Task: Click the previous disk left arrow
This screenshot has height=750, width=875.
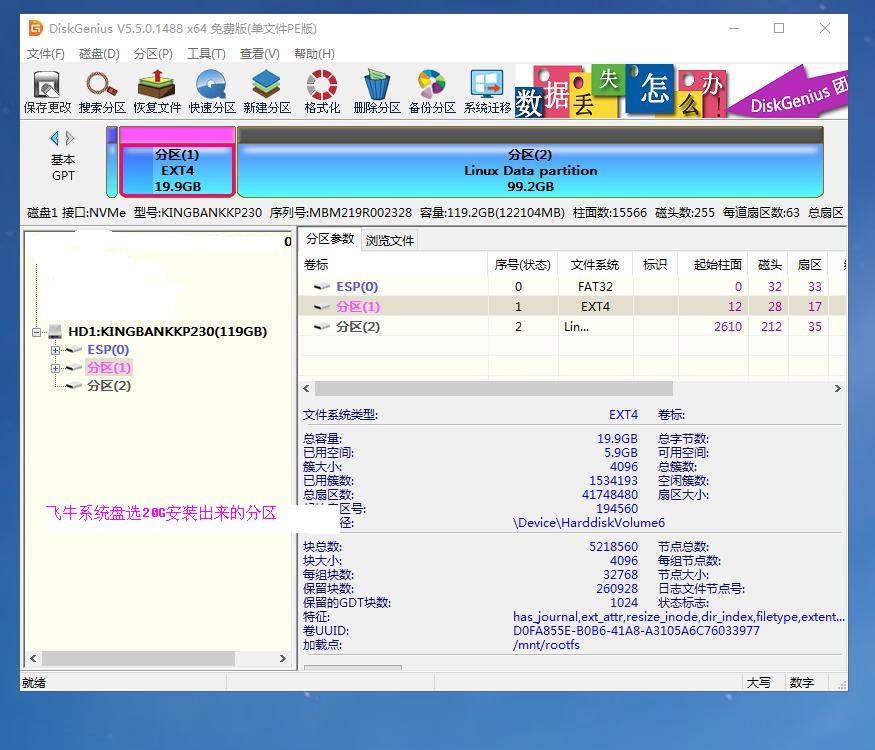Action: pos(54,139)
